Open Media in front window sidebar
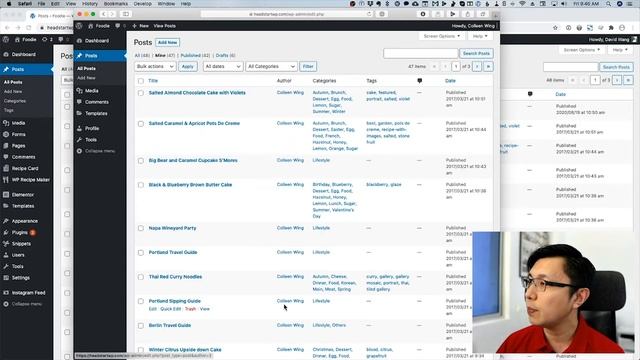The height and width of the screenshot is (360, 640). [x=91, y=91]
